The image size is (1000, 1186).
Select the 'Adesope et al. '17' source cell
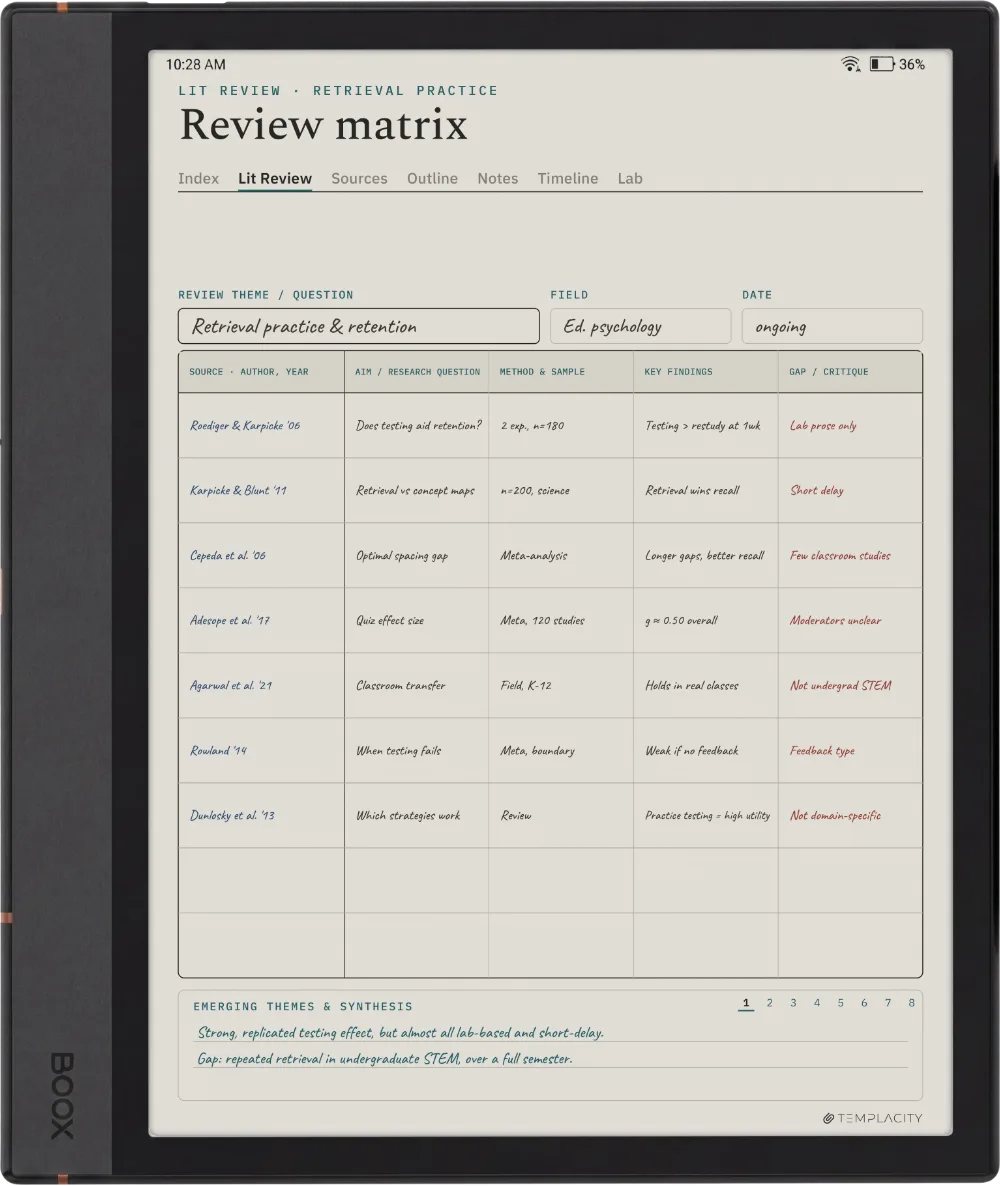pos(262,620)
